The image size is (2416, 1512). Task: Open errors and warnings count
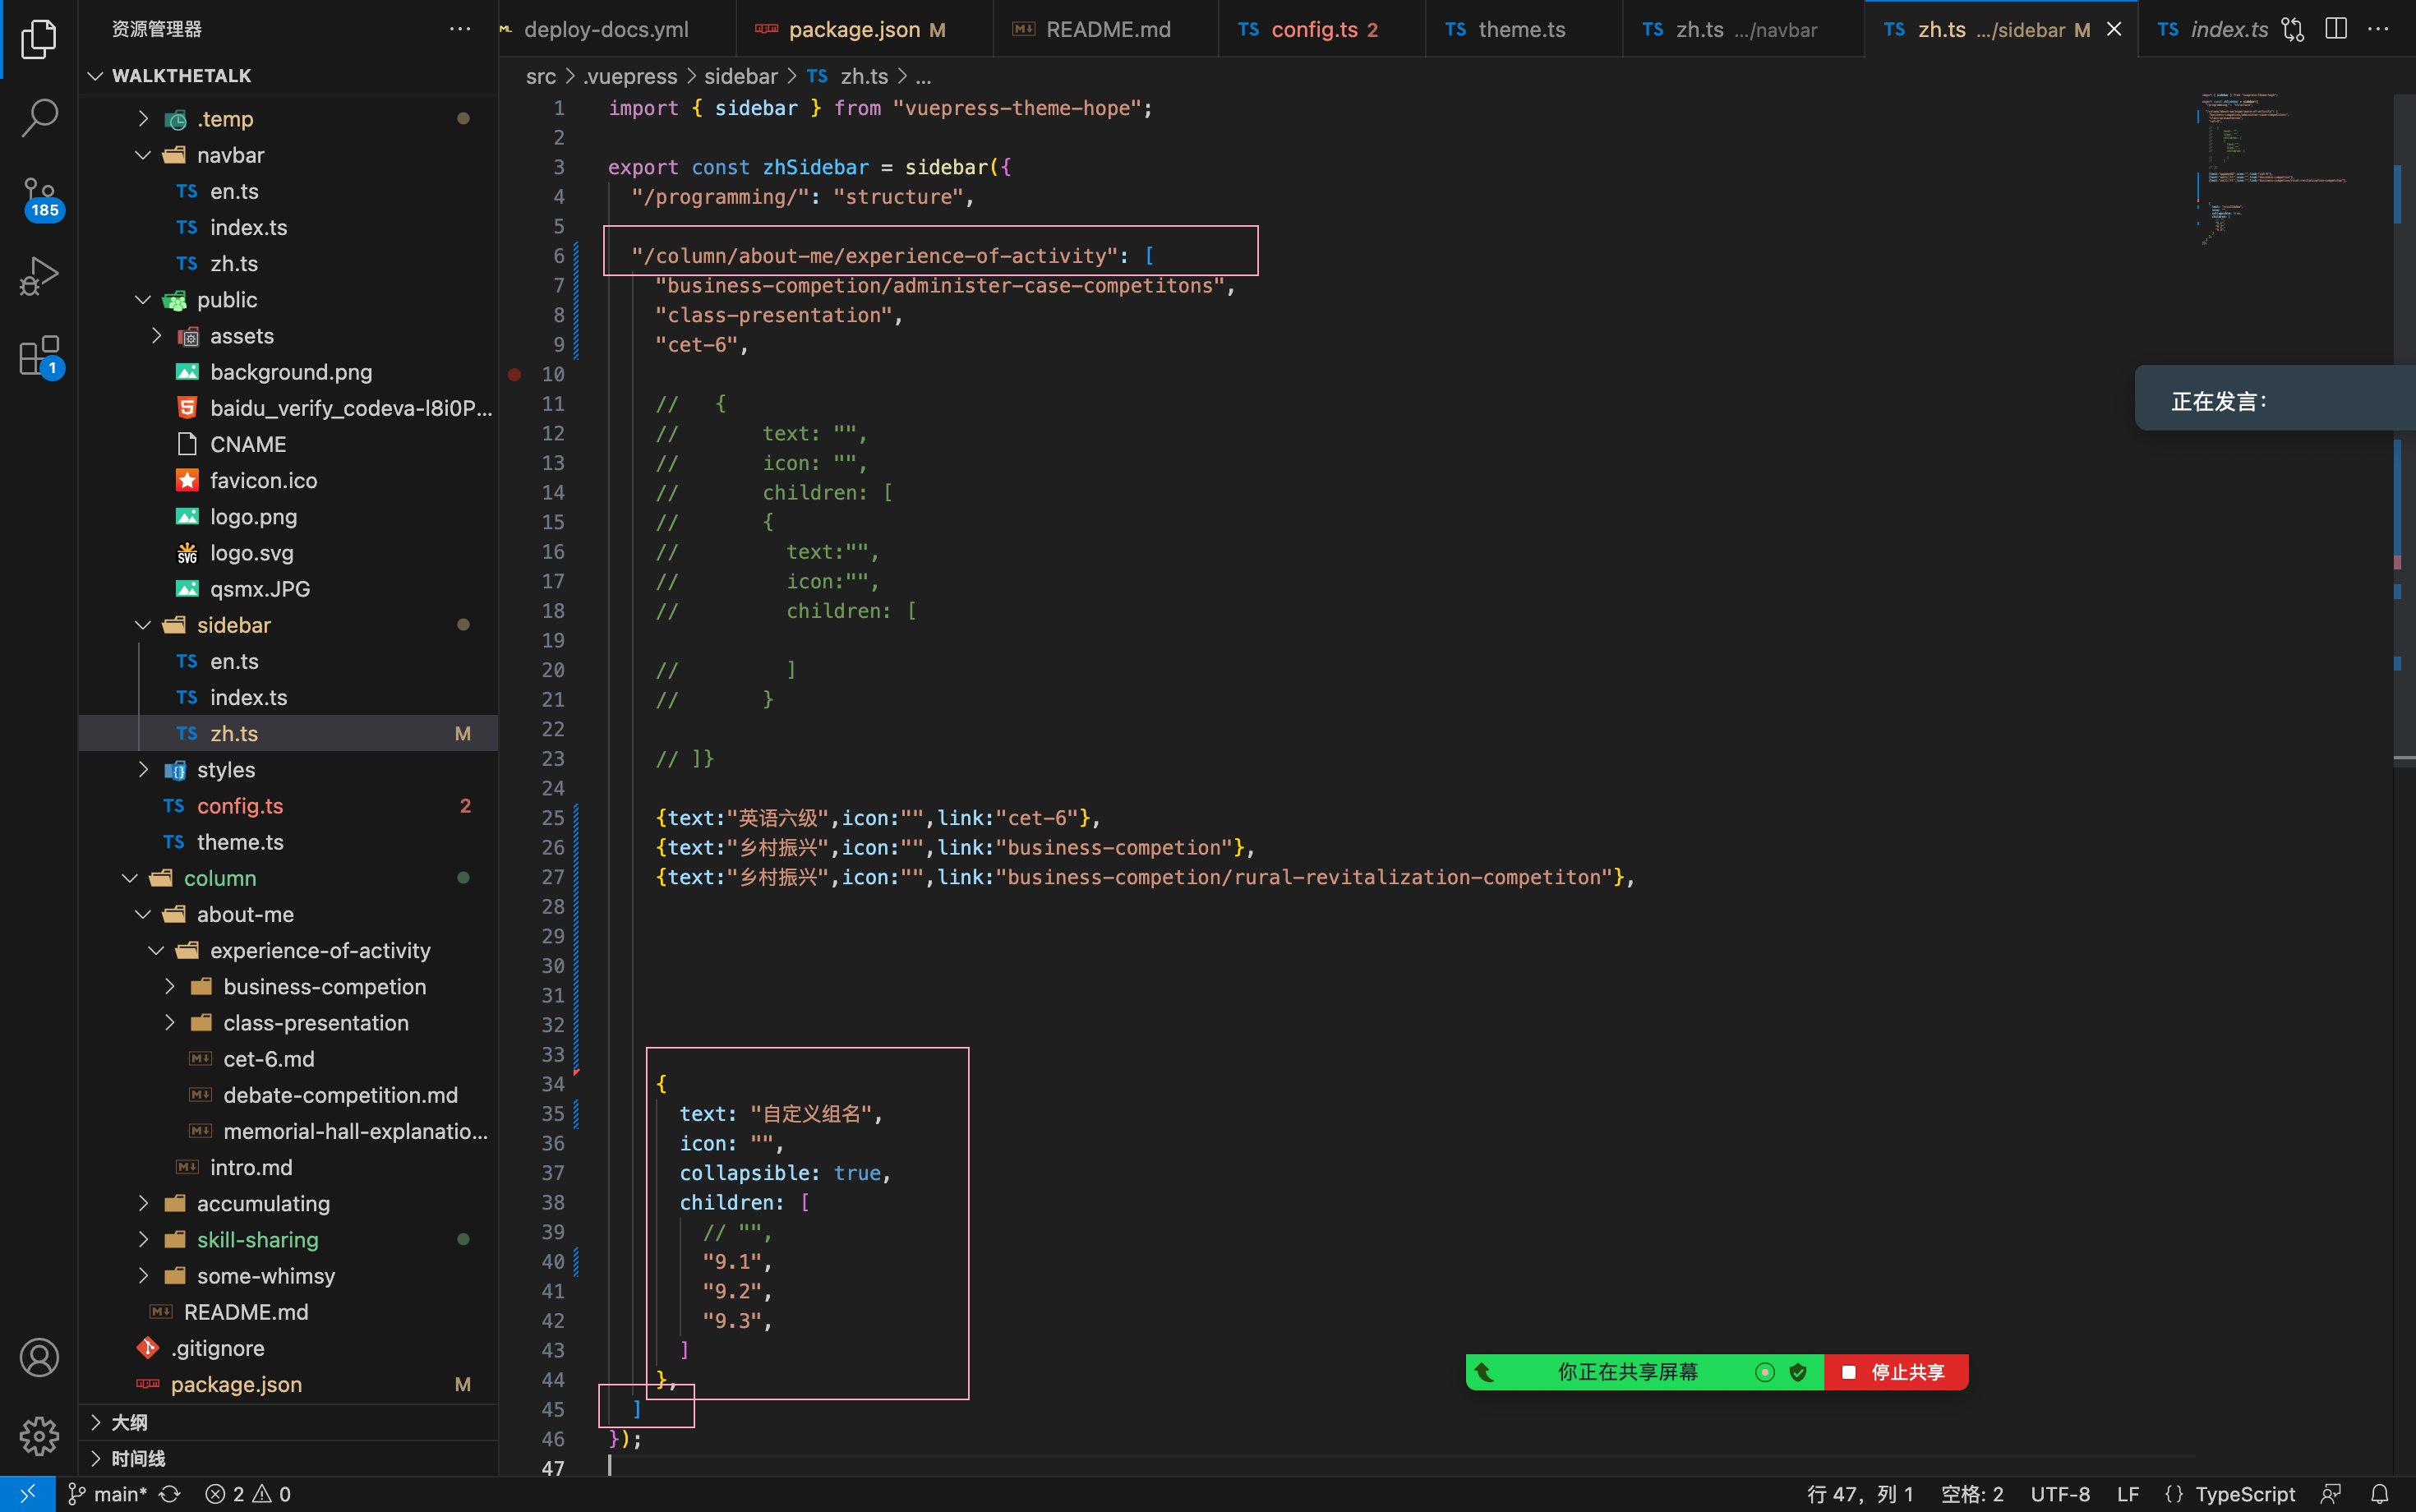click(248, 1494)
